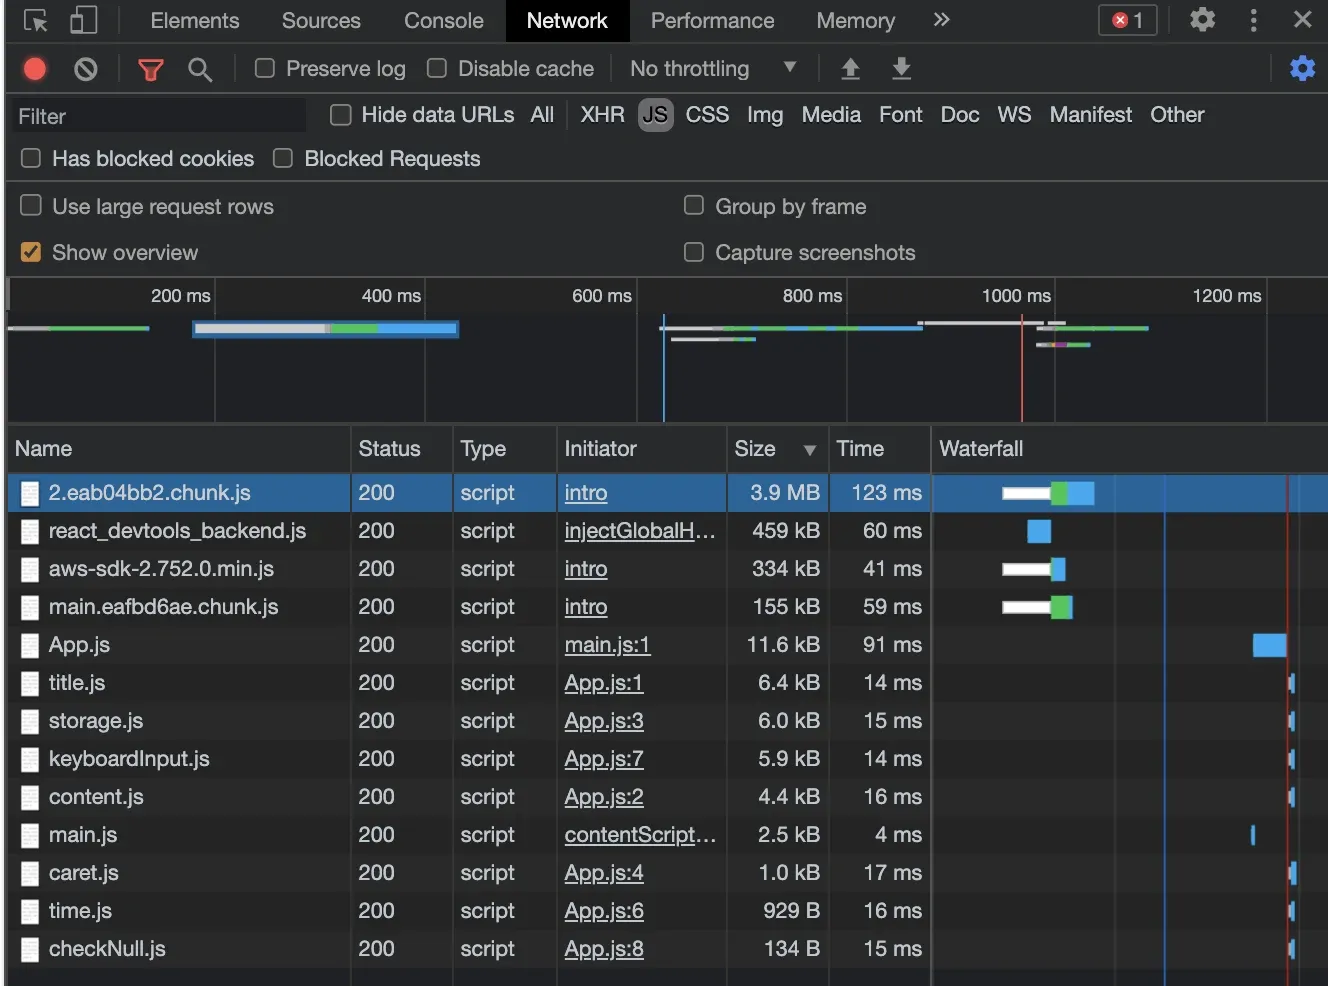Filter requests by XHR type
Viewport: 1328px width, 986px height.
pyautogui.click(x=602, y=115)
